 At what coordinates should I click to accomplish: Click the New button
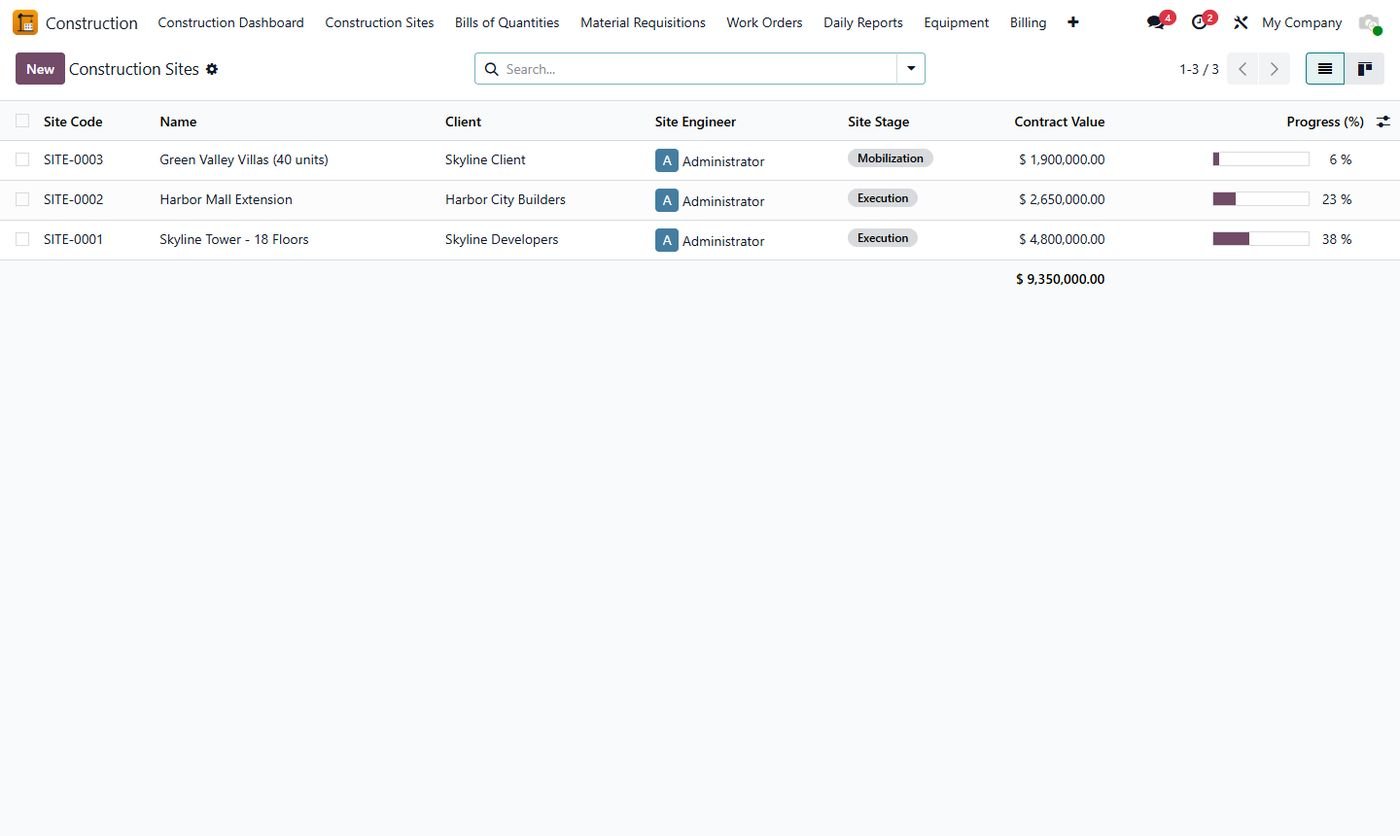point(40,69)
